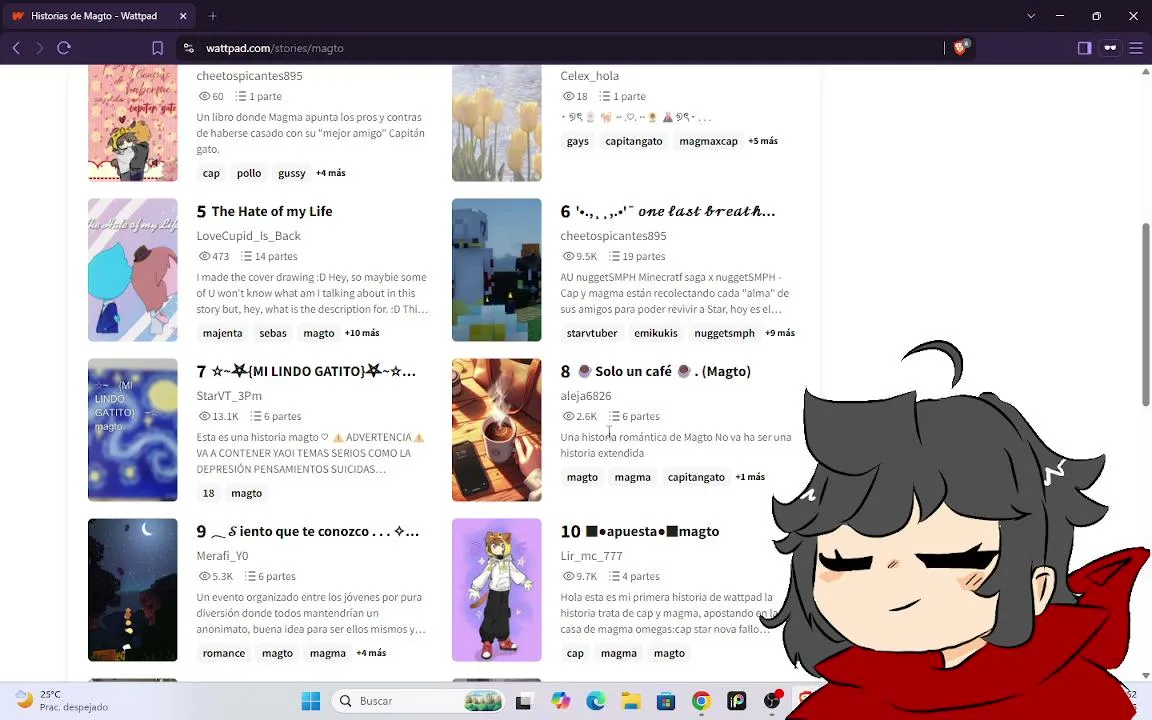Select the gussy tag
This screenshot has width=1152, height=720.
[x=292, y=173]
